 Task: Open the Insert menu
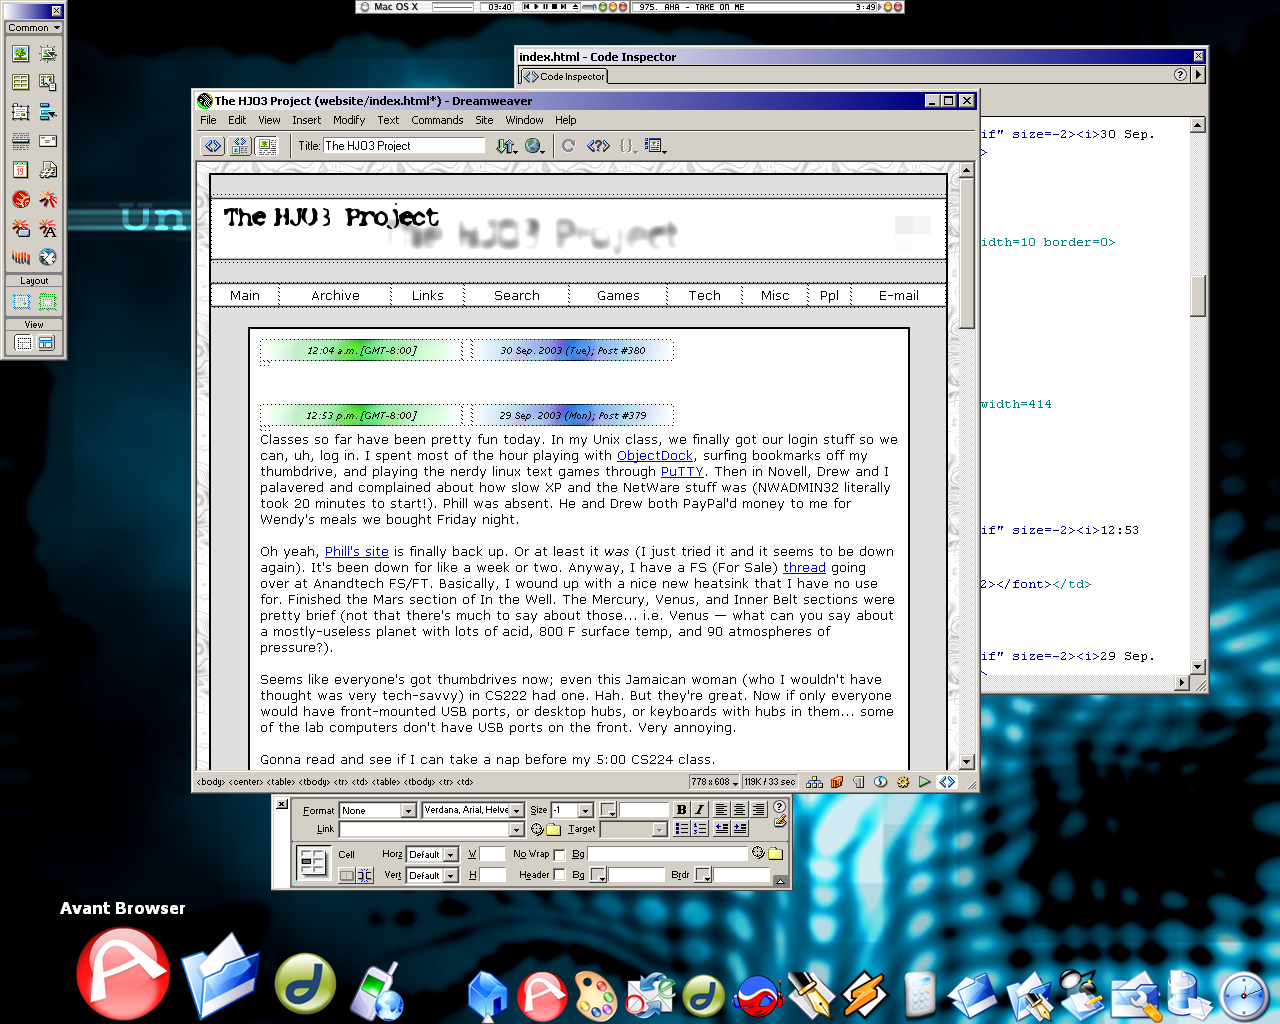(x=307, y=120)
